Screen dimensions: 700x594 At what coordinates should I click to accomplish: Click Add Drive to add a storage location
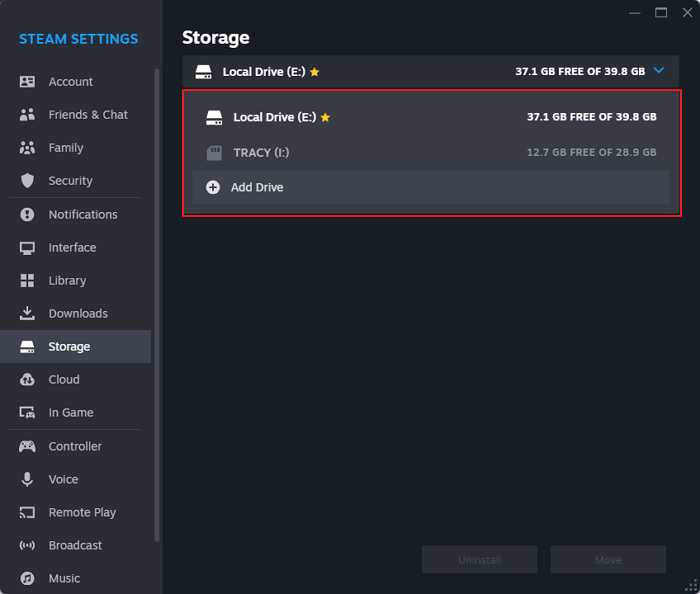click(431, 187)
